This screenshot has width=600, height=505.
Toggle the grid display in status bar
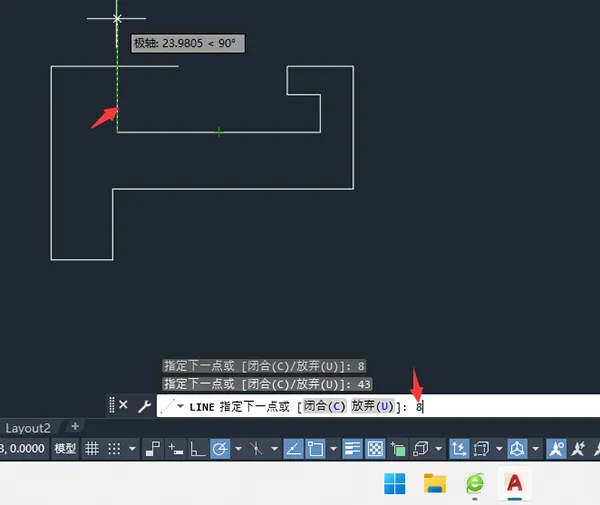point(92,448)
